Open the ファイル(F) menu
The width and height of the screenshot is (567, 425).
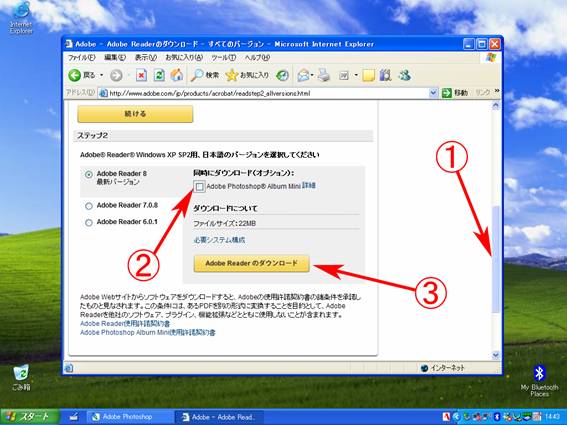81,58
